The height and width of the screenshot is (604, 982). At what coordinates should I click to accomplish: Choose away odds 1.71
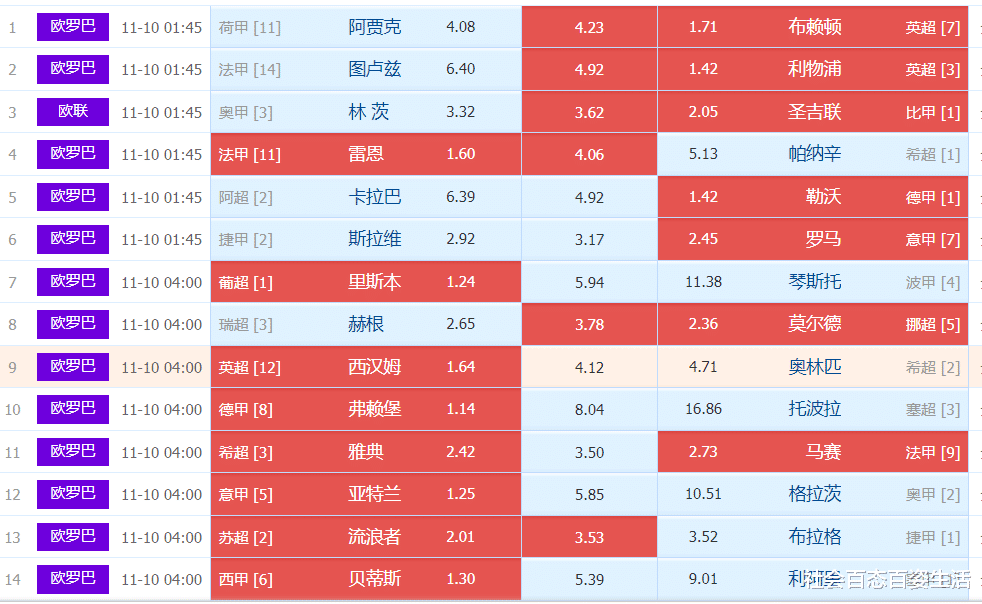coord(703,27)
